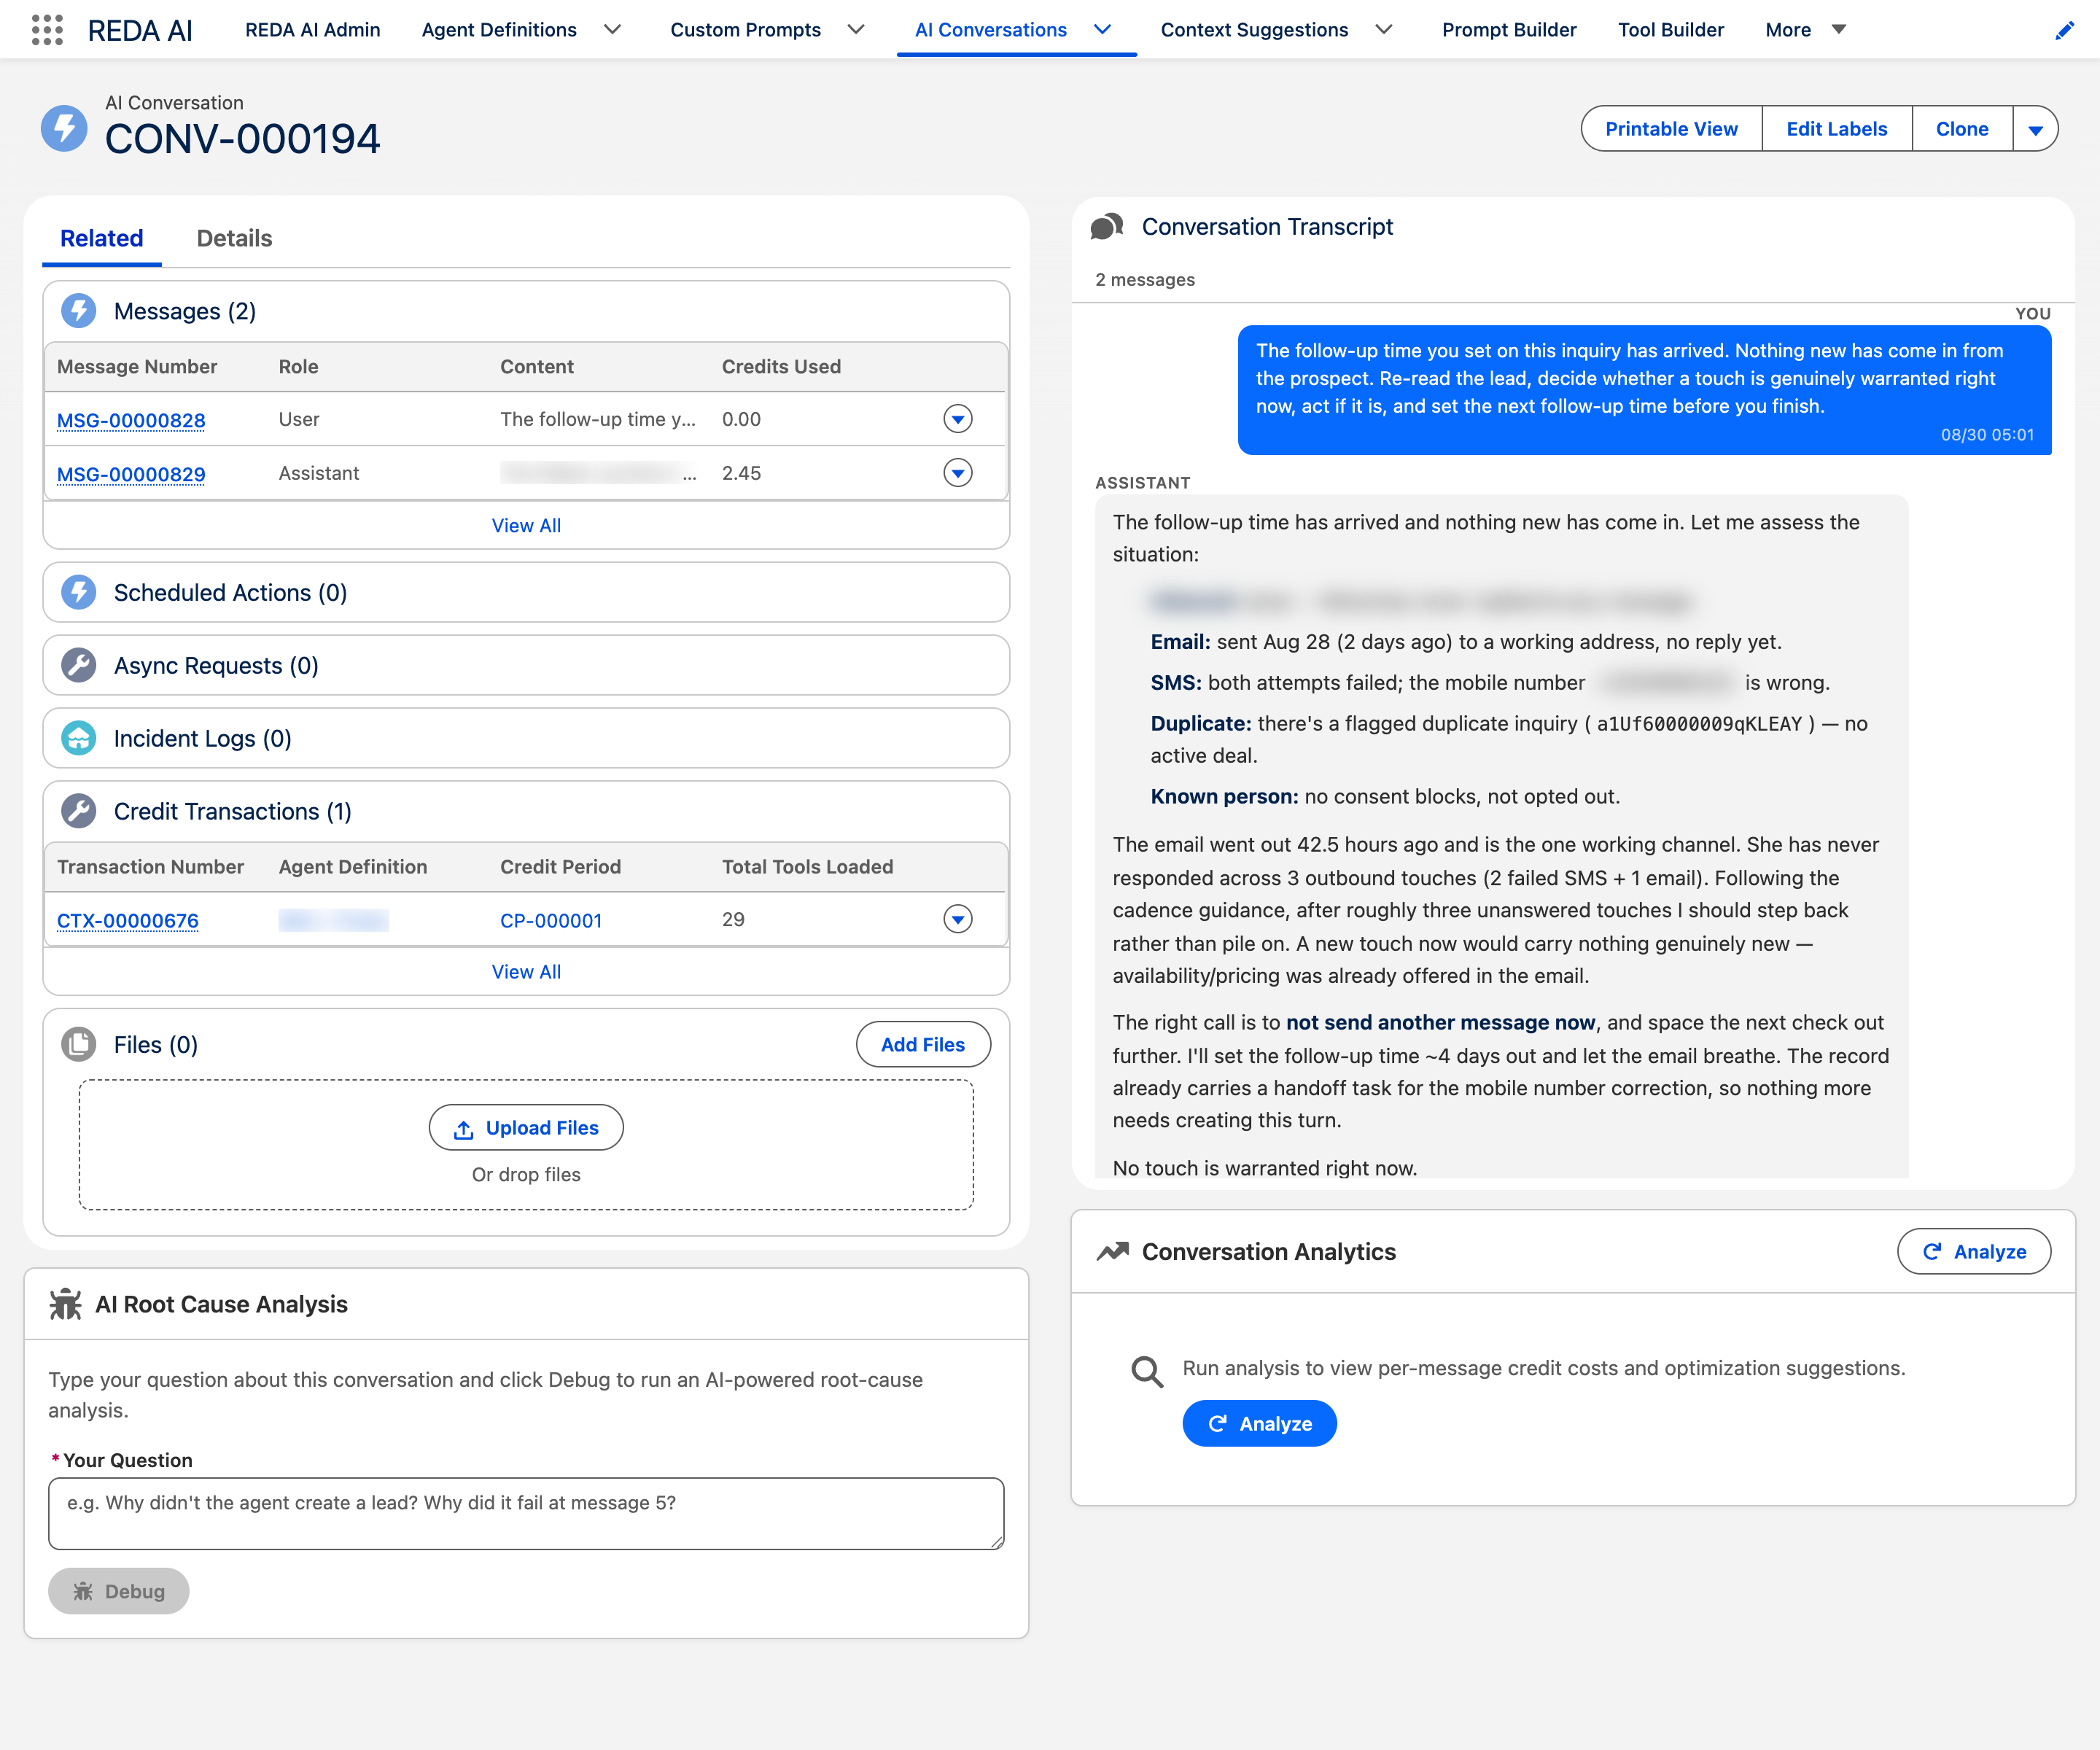
Task: Click the Edit Labels button
Action: click(1836, 129)
